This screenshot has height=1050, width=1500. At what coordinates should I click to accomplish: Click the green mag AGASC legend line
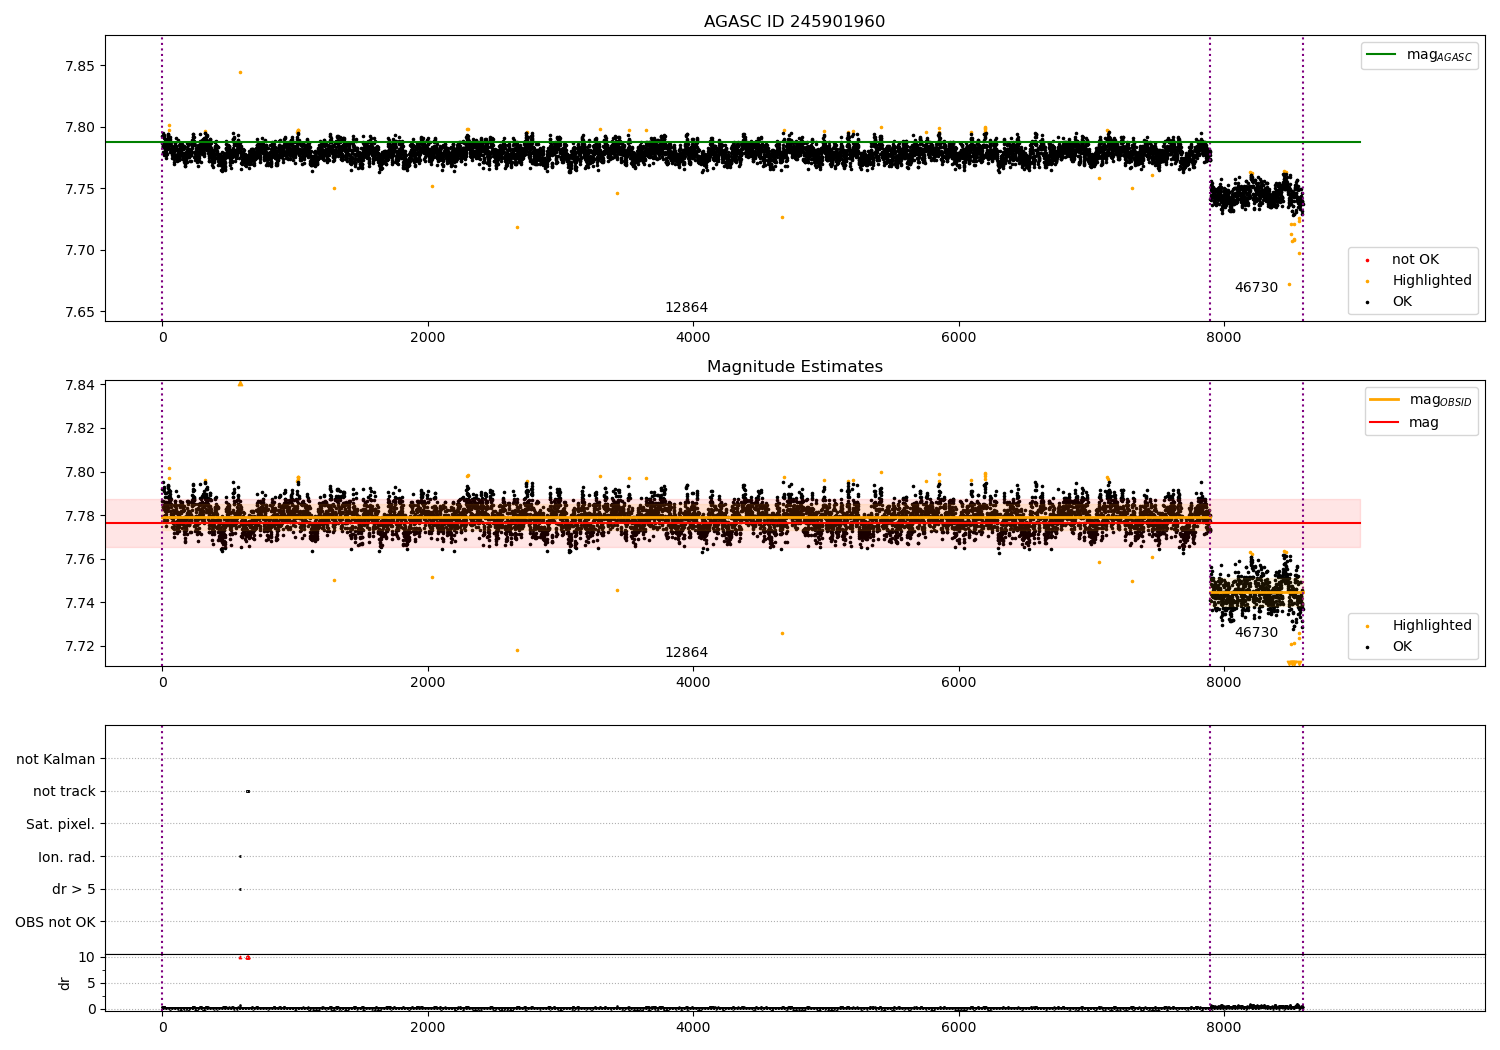(x=1382, y=55)
